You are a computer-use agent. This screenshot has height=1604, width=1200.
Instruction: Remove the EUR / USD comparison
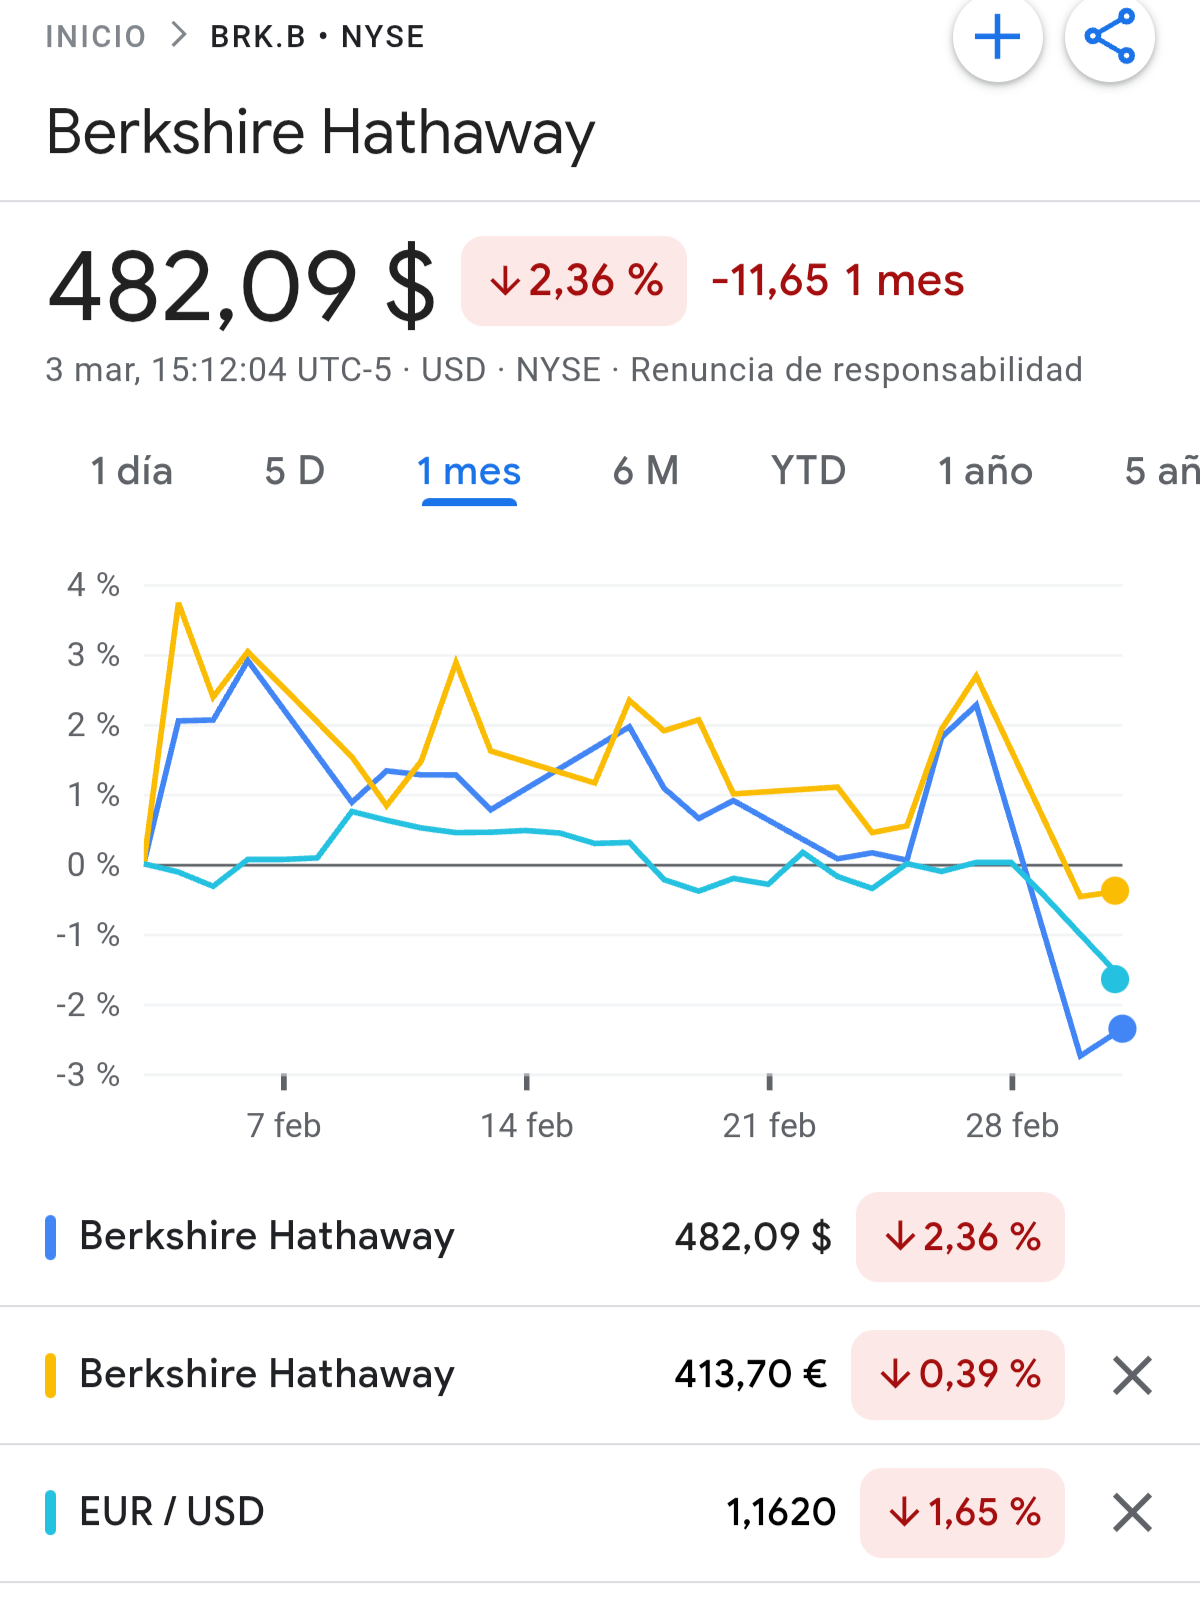(x=1132, y=1512)
